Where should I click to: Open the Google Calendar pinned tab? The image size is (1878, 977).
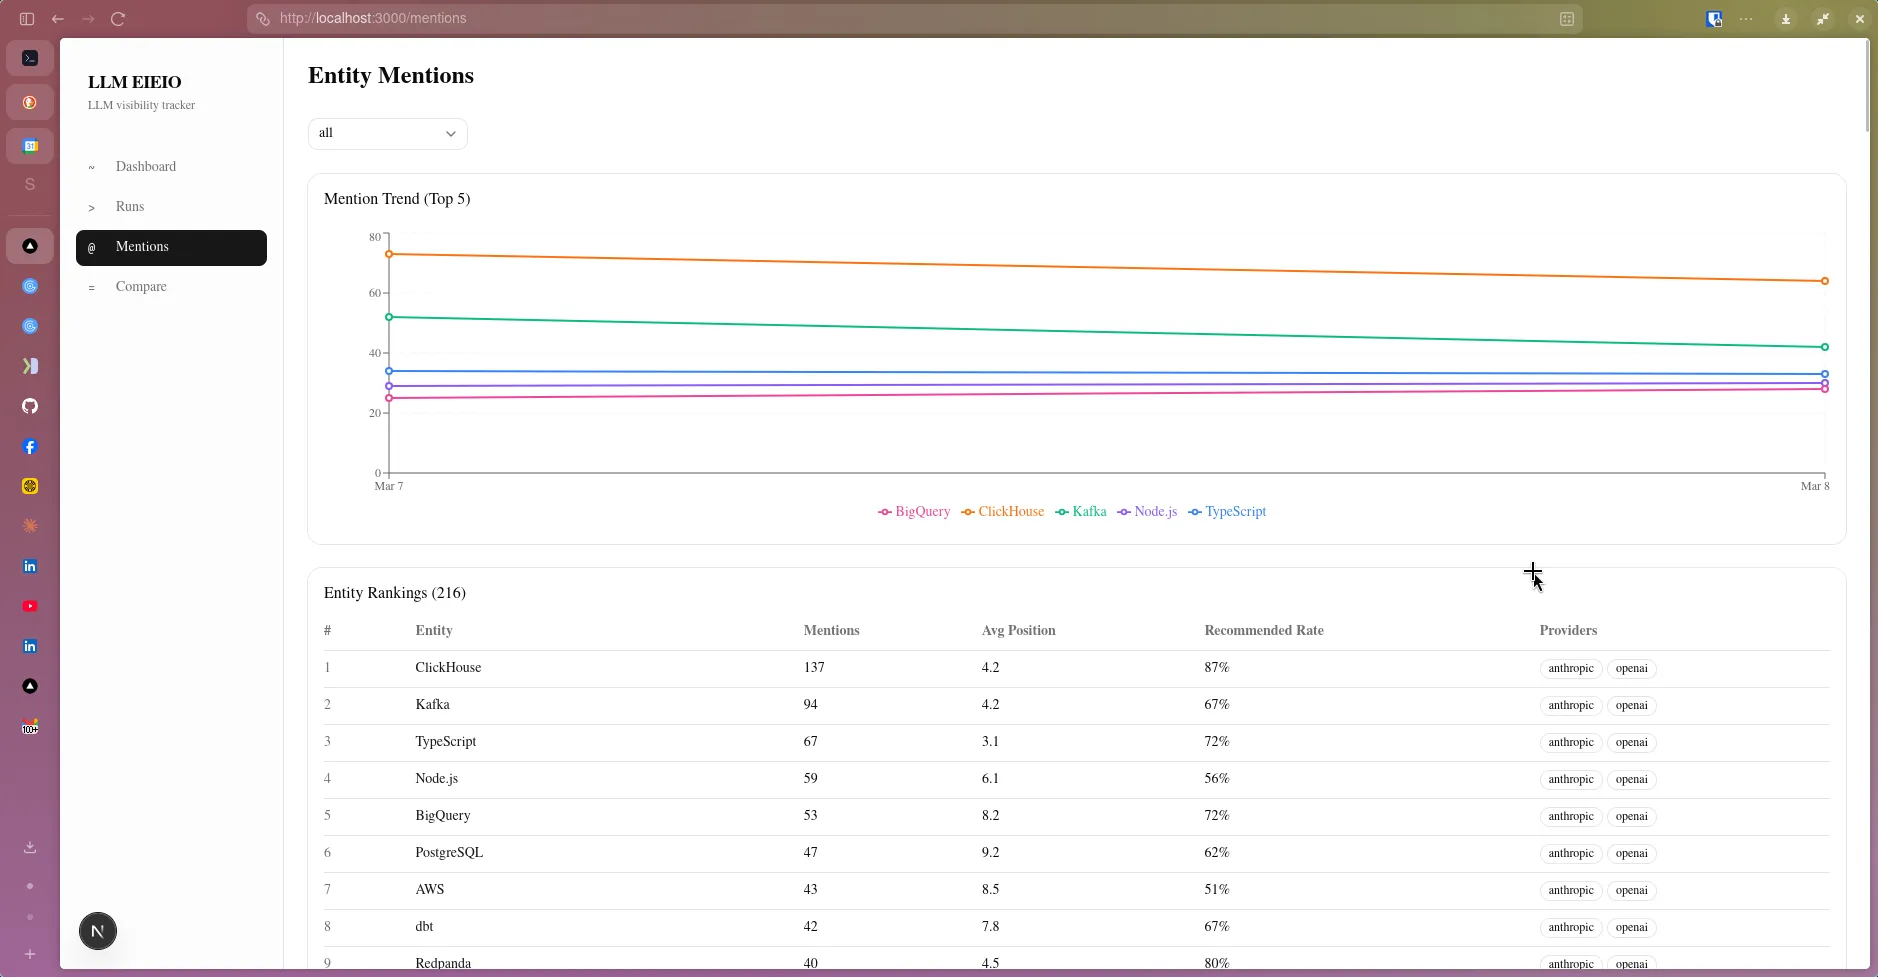(x=30, y=146)
